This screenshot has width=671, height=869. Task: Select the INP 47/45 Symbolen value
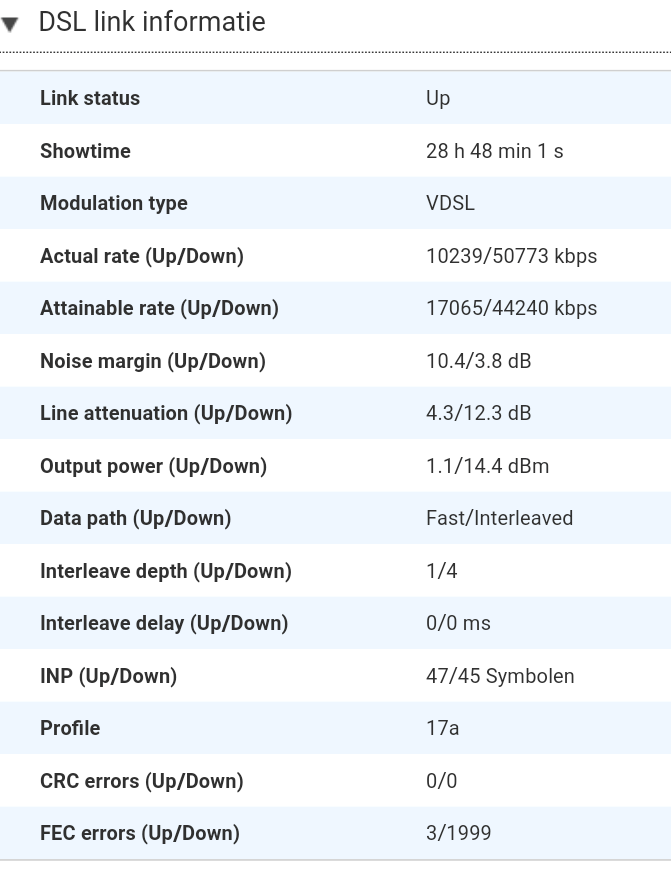tap(500, 676)
